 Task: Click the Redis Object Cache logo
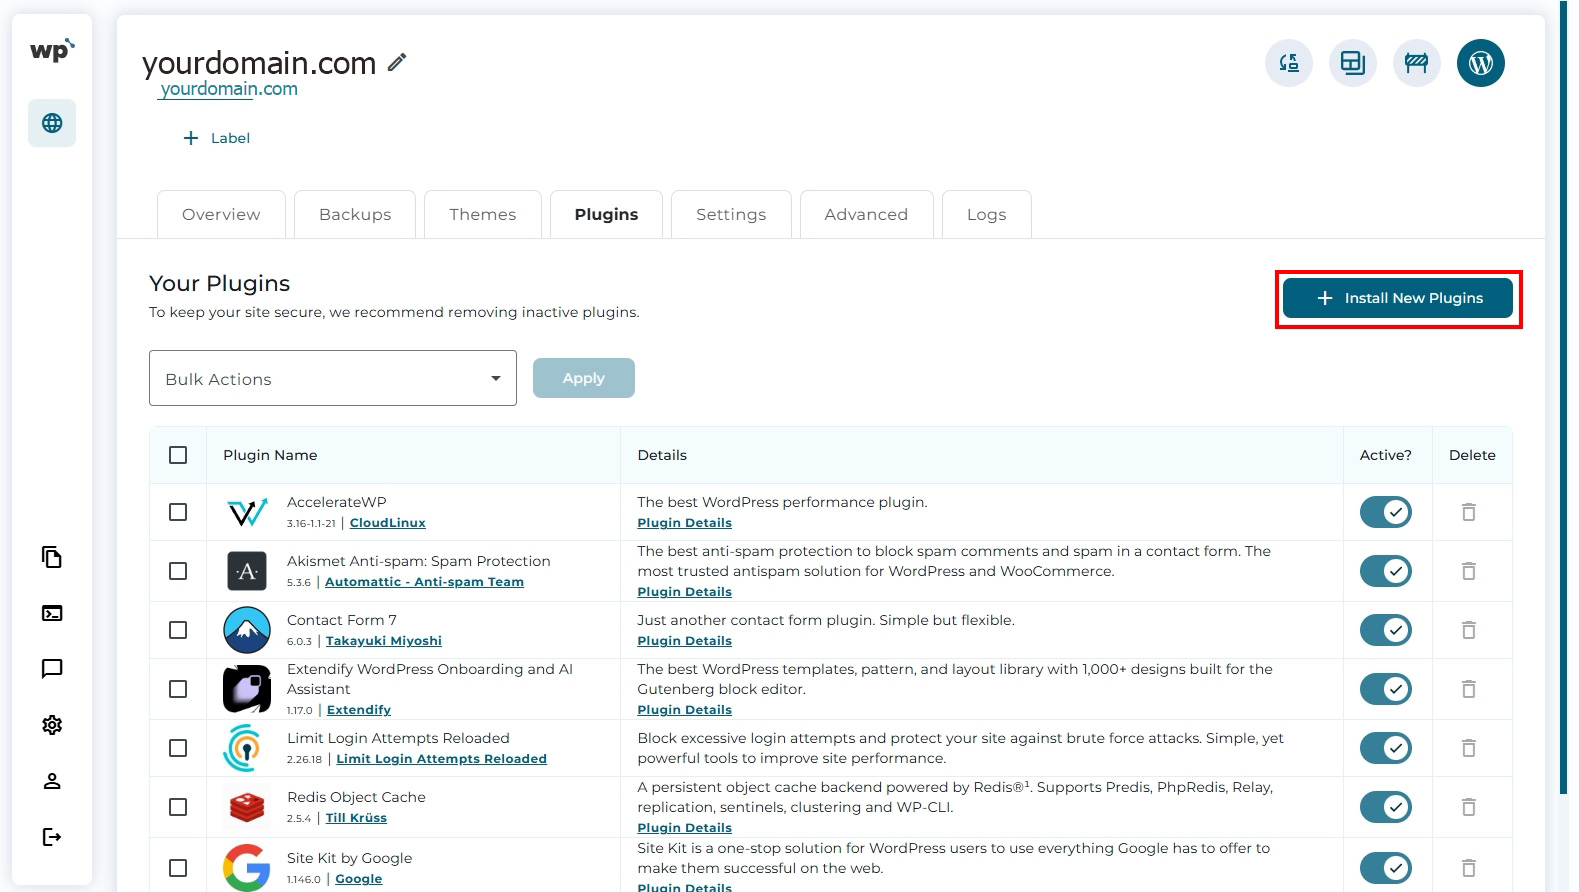tap(247, 807)
